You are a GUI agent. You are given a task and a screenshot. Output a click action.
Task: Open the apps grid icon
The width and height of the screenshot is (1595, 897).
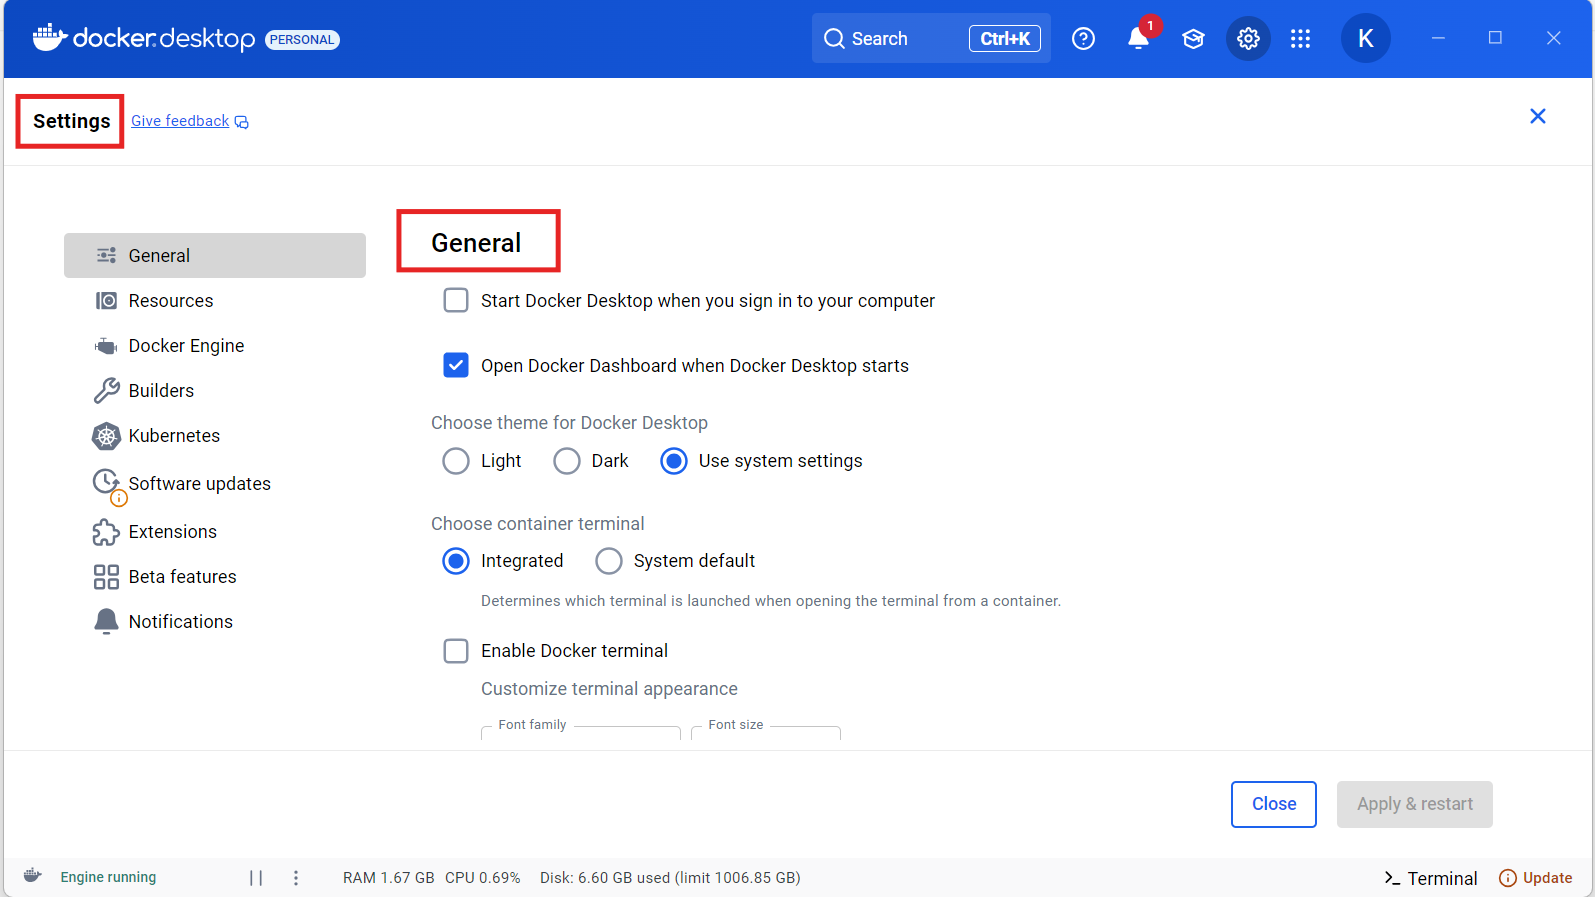click(1300, 39)
